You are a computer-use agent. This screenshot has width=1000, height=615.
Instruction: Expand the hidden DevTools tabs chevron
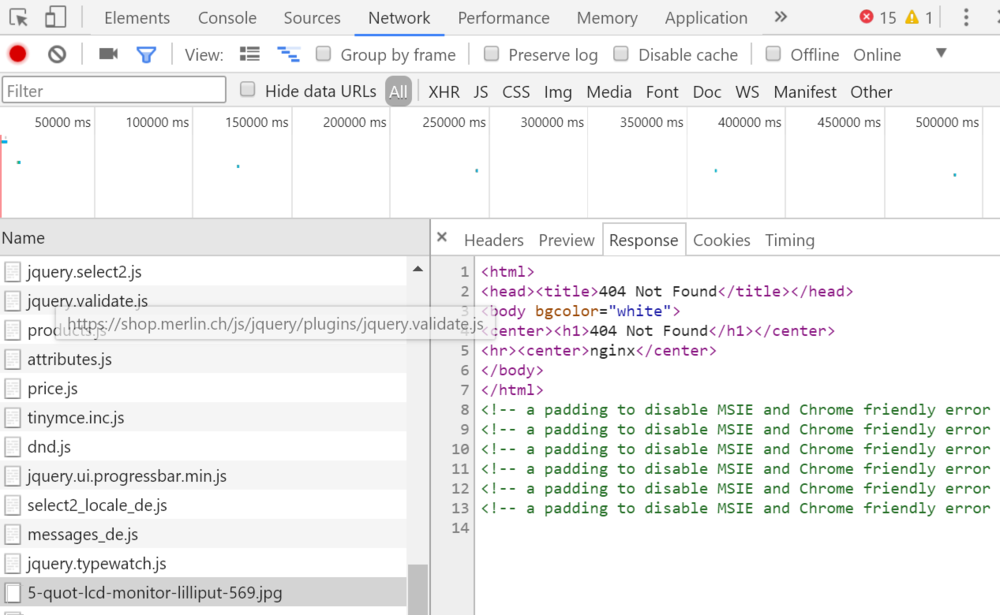coord(781,17)
